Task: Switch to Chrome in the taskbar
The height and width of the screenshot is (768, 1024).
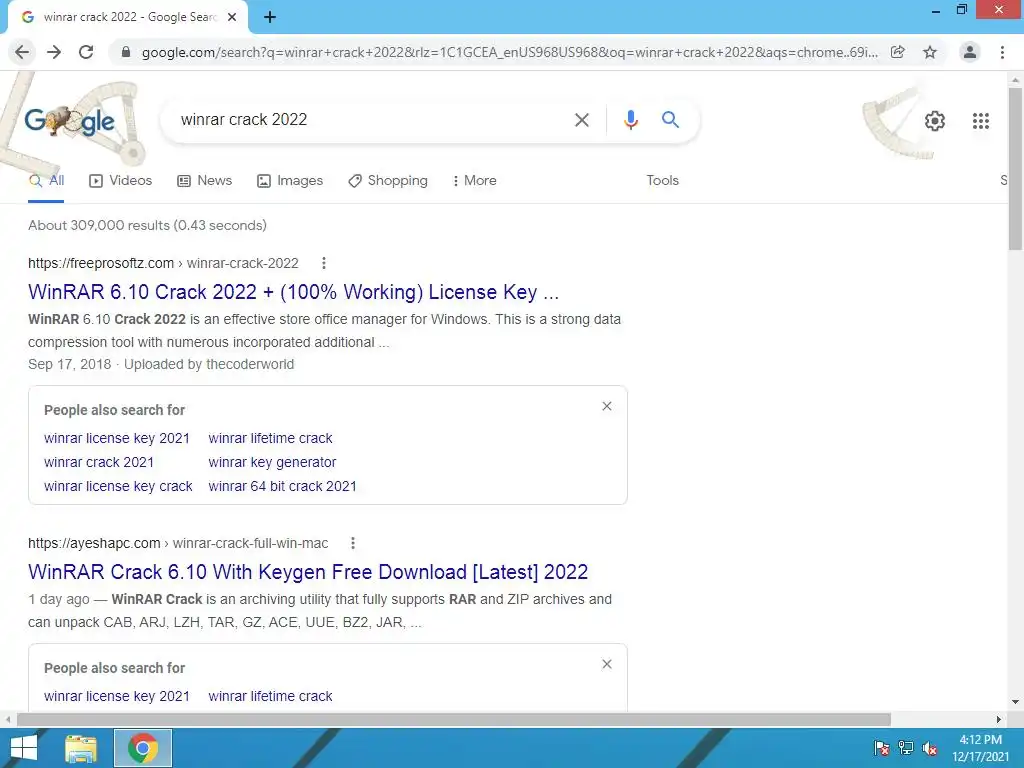Action: point(143,748)
